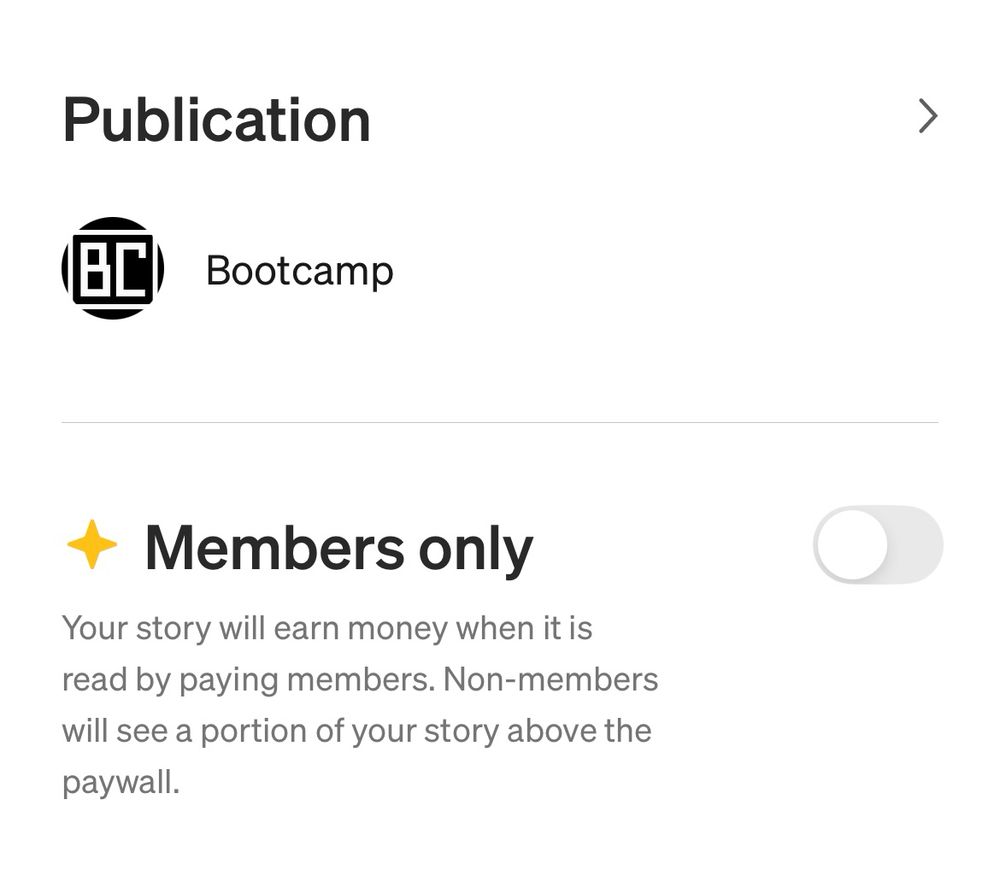Click the Bootcamp publication name
The height and width of the screenshot is (887, 1000).
[x=299, y=269]
